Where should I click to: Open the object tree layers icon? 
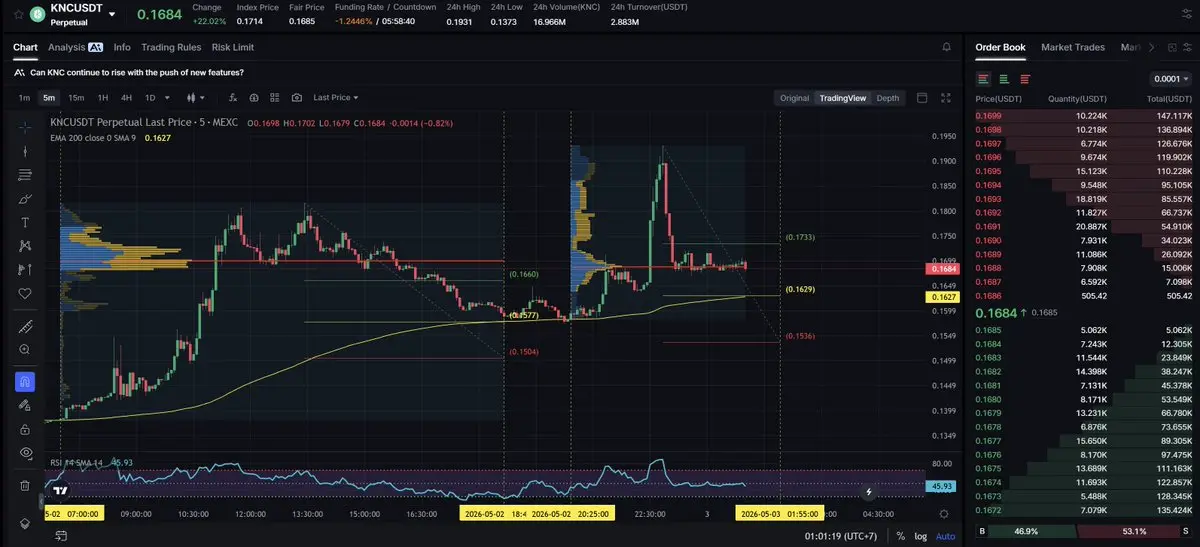pyautogui.click(x=25, y=523)
